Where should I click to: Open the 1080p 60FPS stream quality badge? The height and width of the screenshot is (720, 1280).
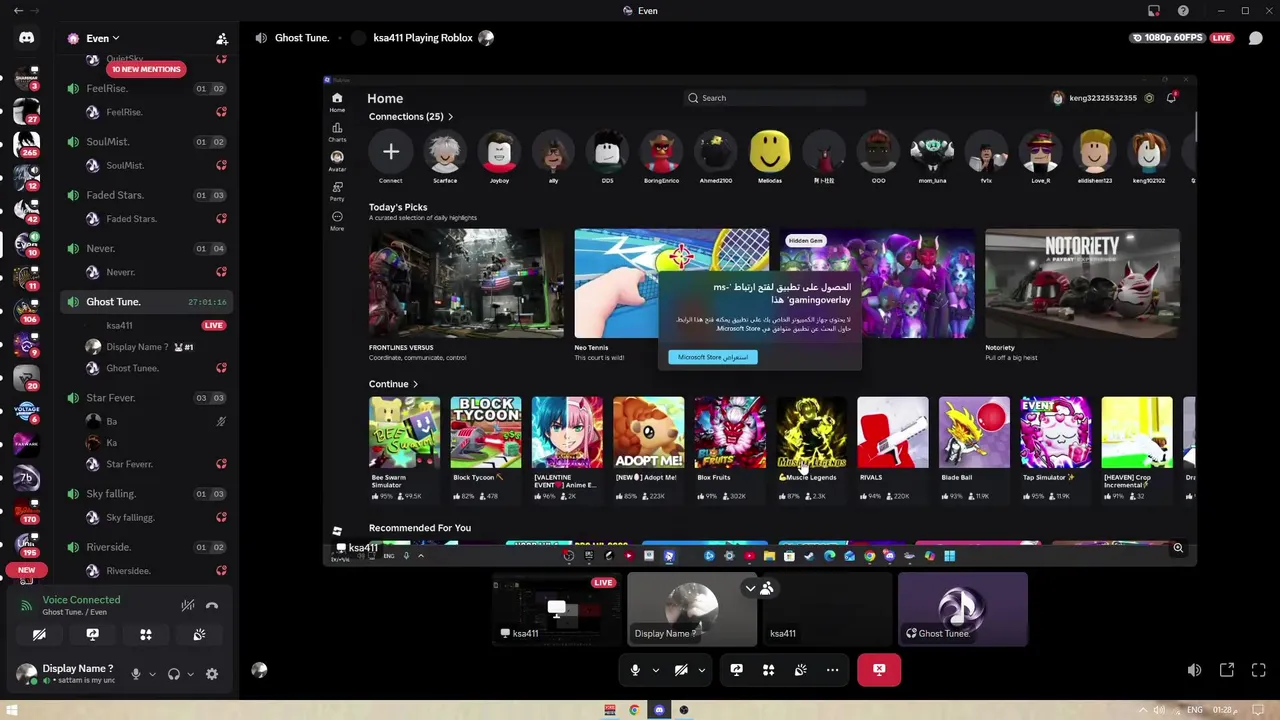coord(1167,38)
